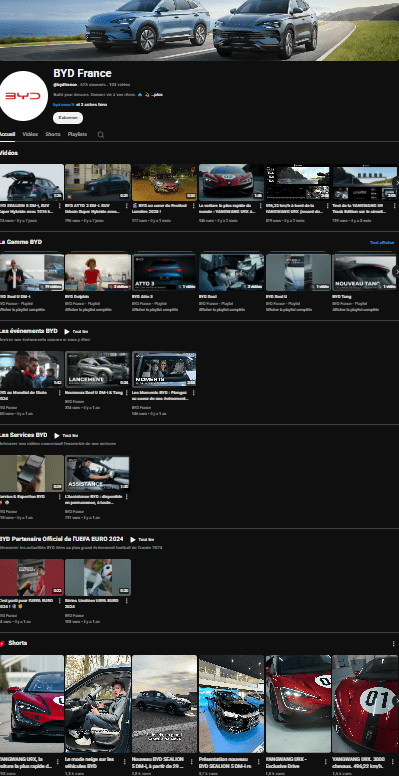Open the BYD Dolphin playlist thumbnail
The height and width of the screenshot is (776, 399).
tap(98, 272)
